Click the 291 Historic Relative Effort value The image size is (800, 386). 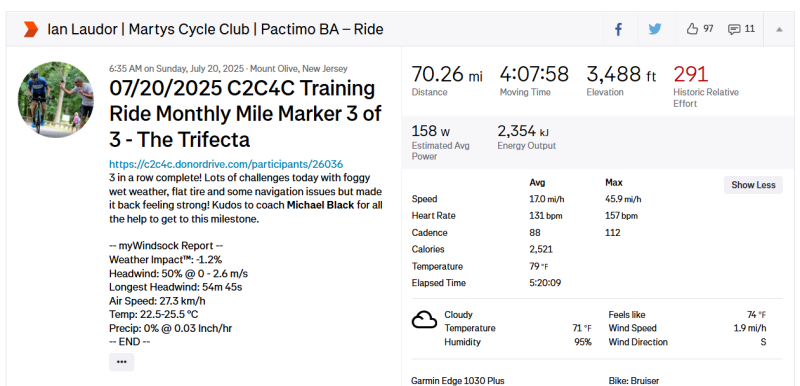[691, 74]
